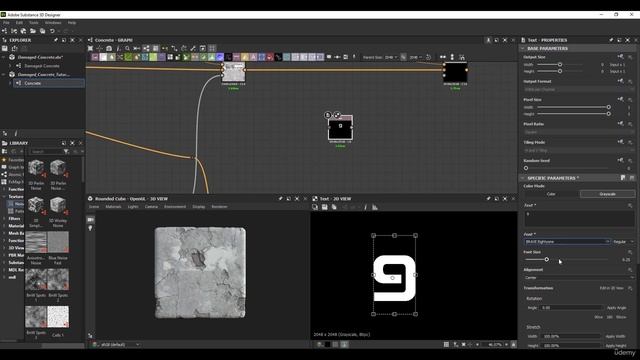
Task: Pin the Explorer panel
Action: point(56,40)
